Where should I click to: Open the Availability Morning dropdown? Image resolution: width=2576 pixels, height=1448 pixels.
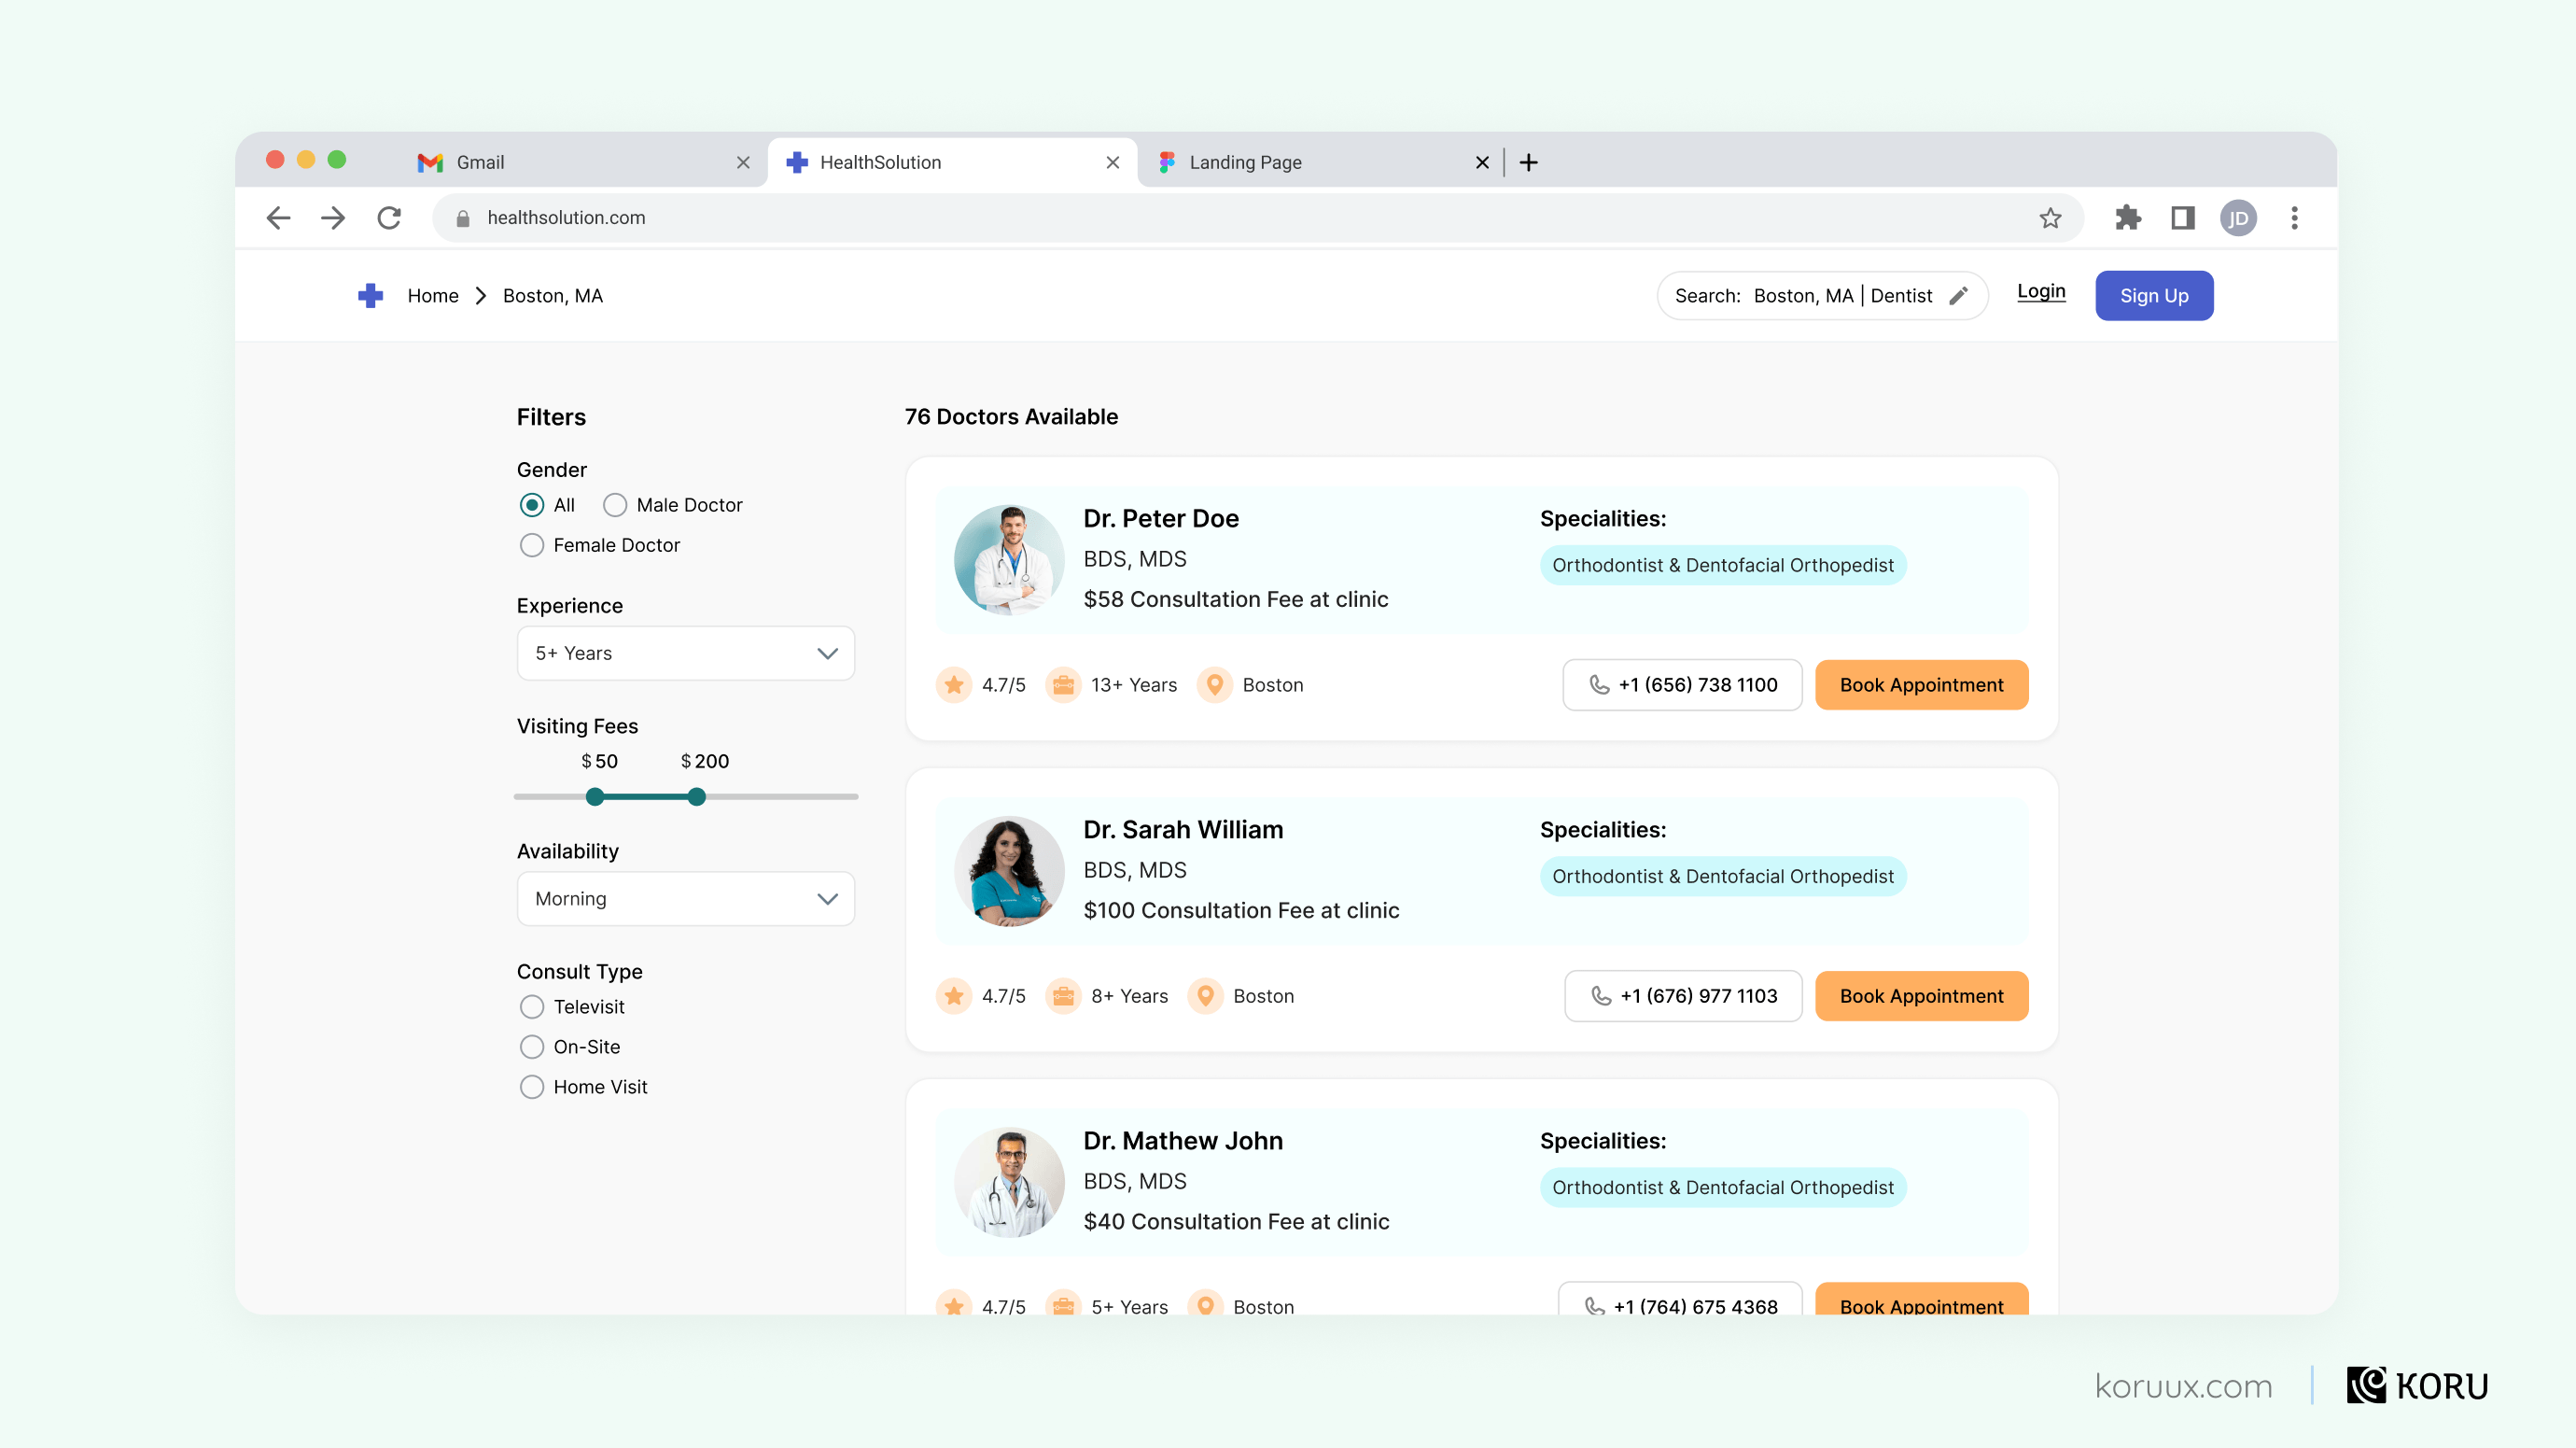685,898
